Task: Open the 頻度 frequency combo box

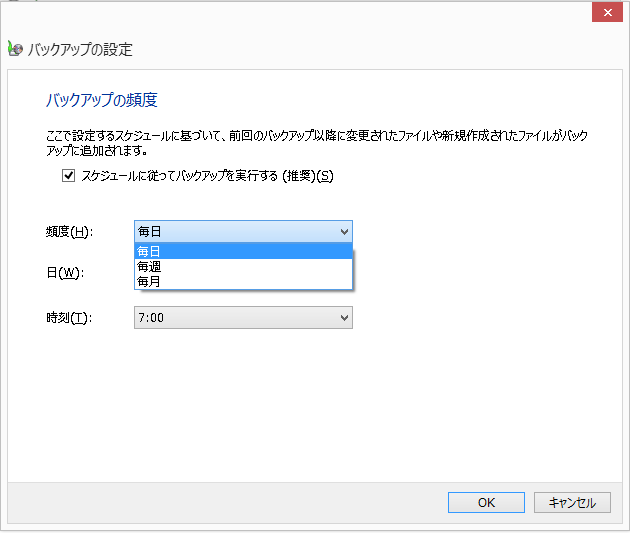Action: [243, 231]
